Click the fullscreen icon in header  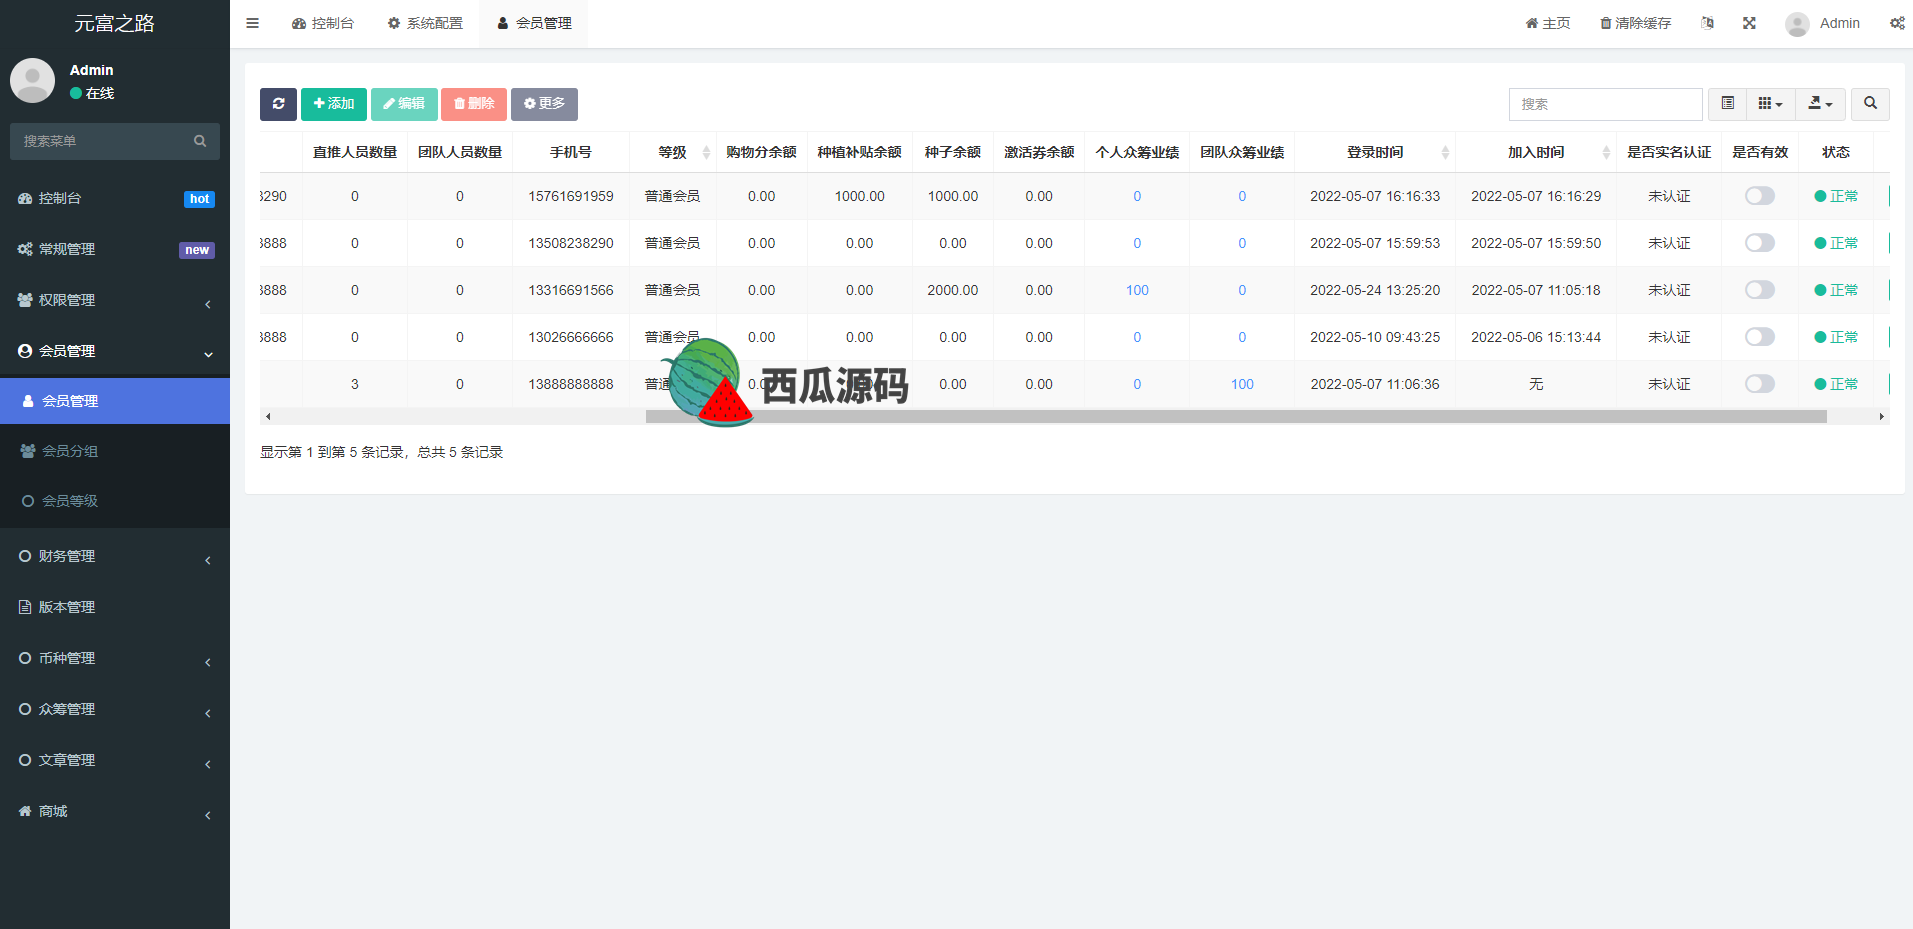tap(1749, 23)
